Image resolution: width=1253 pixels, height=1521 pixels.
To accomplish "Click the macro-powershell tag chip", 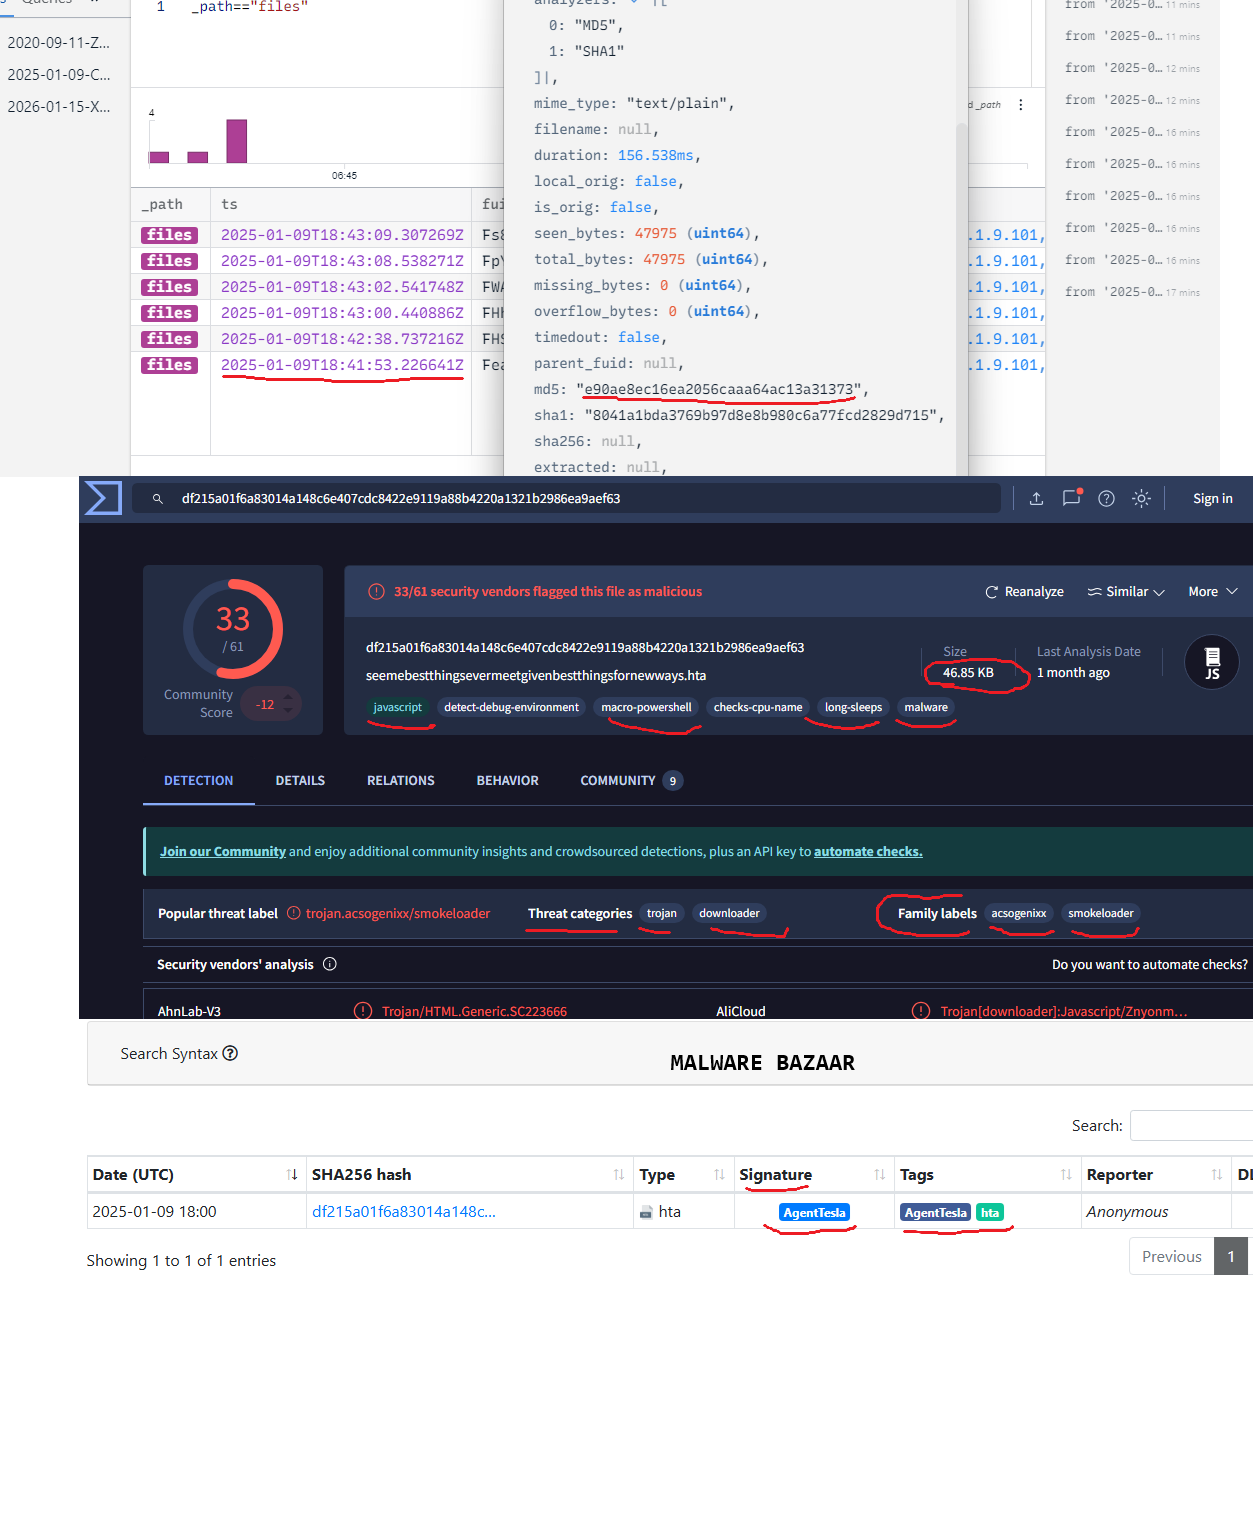I will [x=646, y=707].
